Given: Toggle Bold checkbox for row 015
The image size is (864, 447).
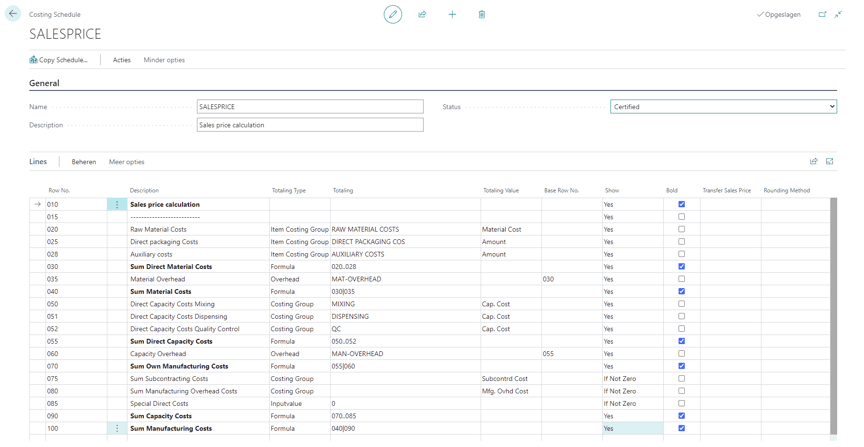Looking at the screenshot, I should point(682,217).
